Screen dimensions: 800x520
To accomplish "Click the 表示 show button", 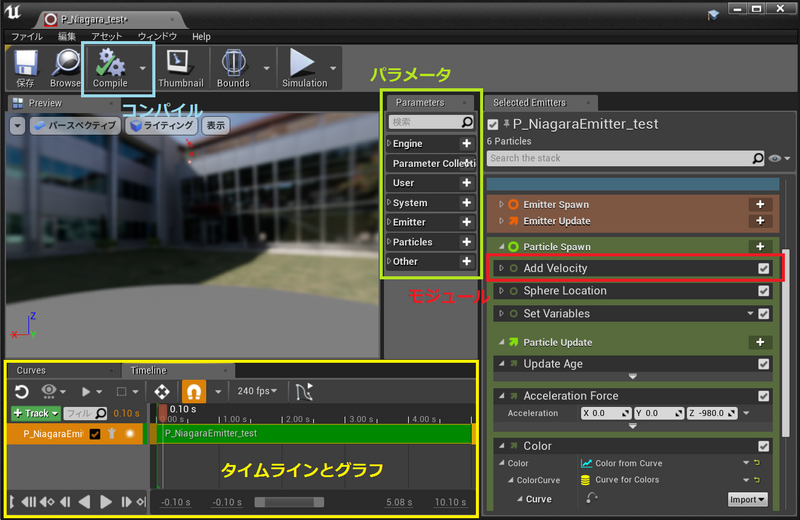I will (x=216, y=126).
